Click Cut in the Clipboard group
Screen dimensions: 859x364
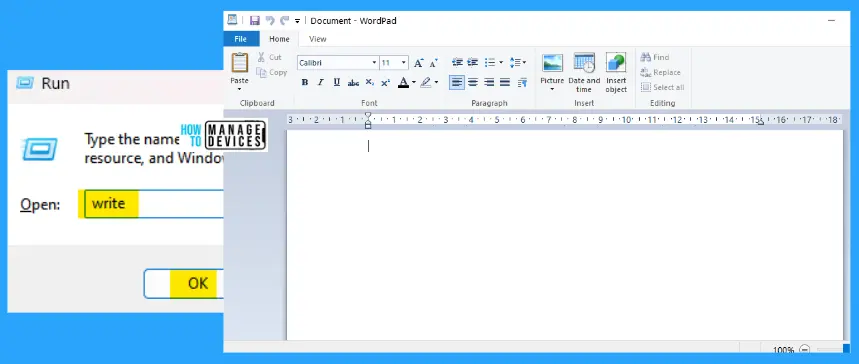270,57
